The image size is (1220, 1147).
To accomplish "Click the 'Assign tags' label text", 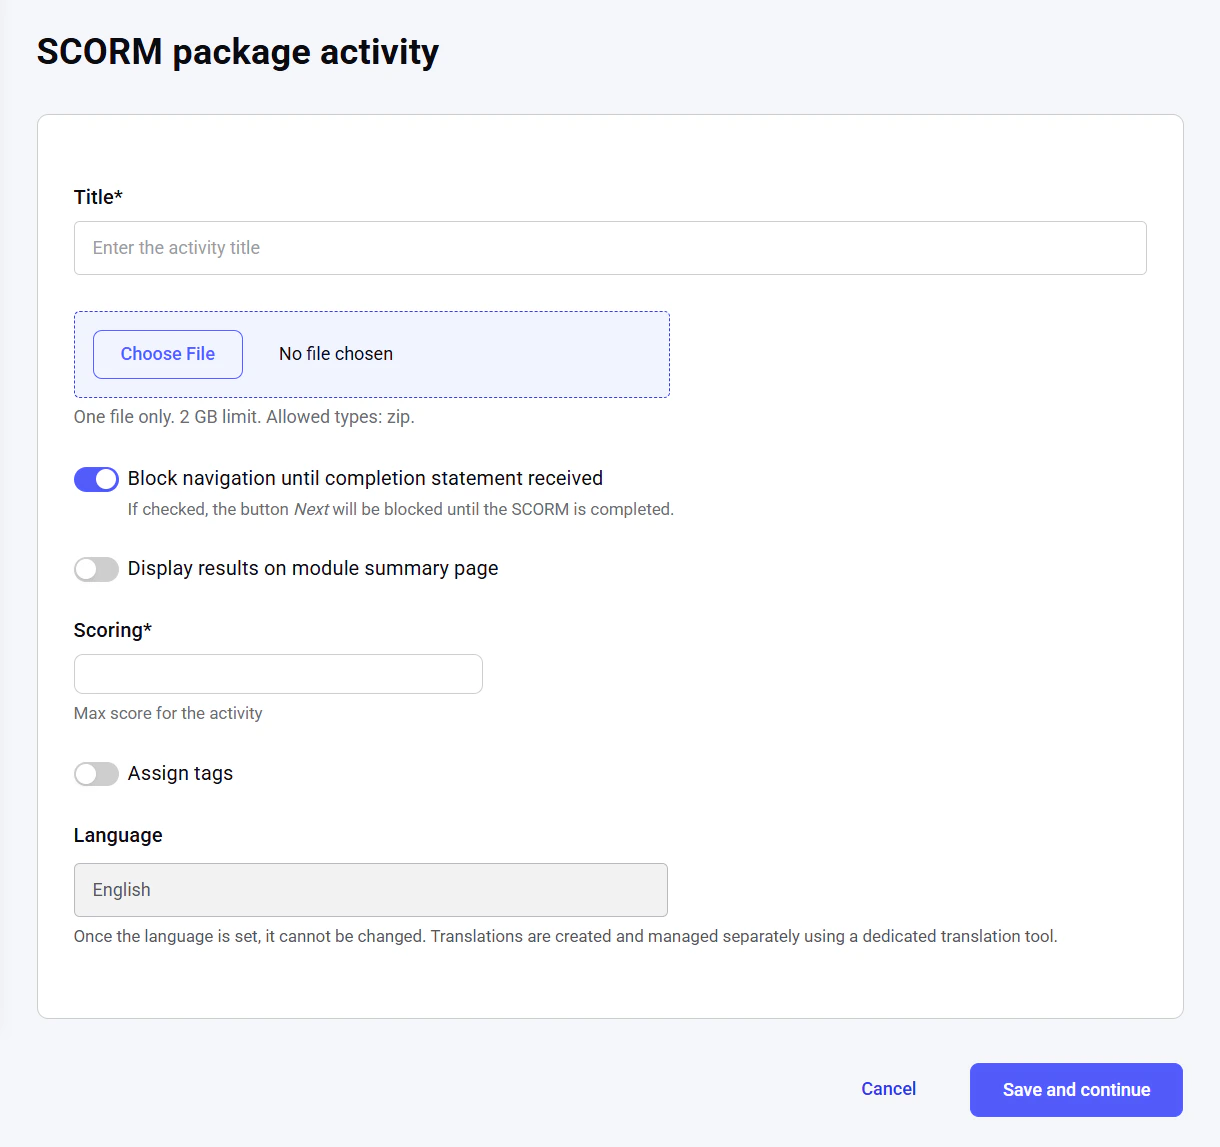I will pyautogui.click(x=180, y=773).
